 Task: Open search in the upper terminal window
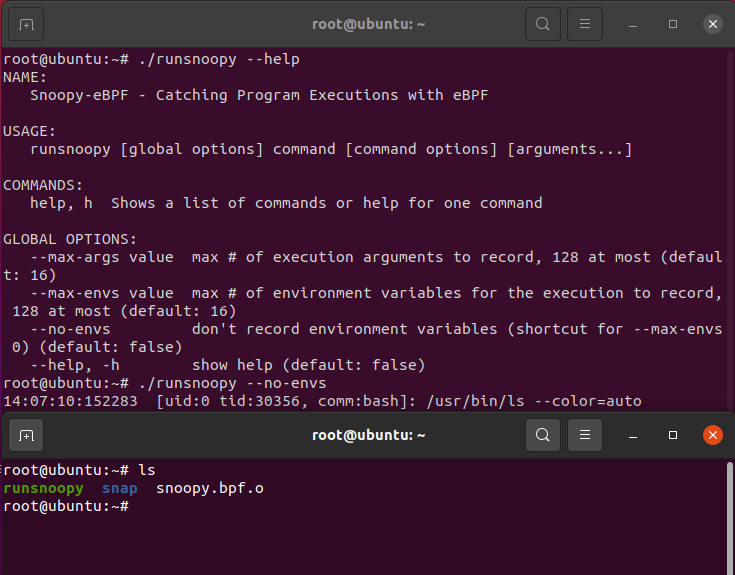coord(542,24)
